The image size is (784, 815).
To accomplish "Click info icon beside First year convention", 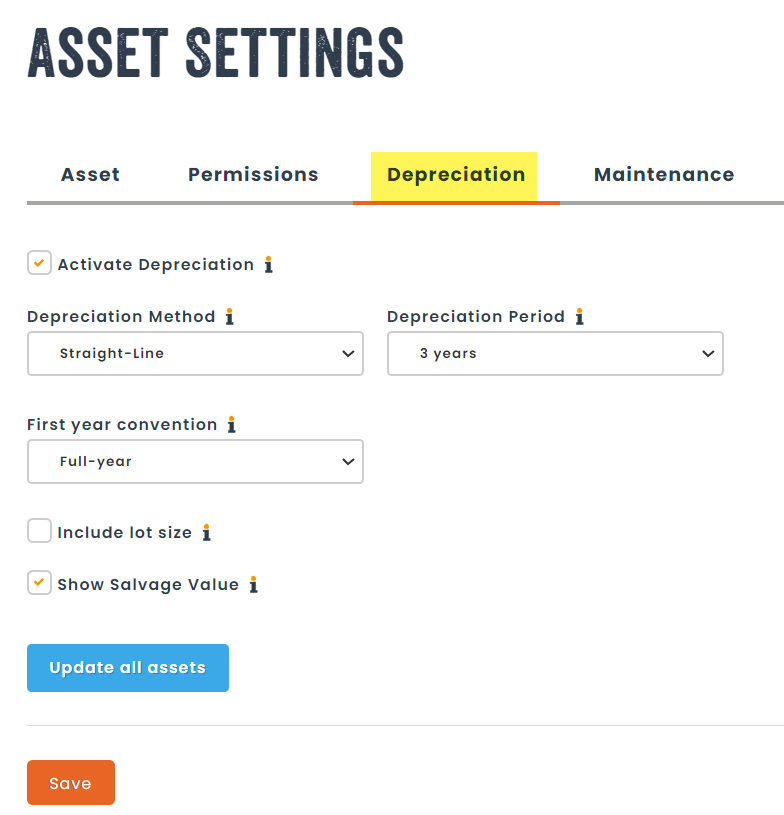I will [x=231, y=425].
